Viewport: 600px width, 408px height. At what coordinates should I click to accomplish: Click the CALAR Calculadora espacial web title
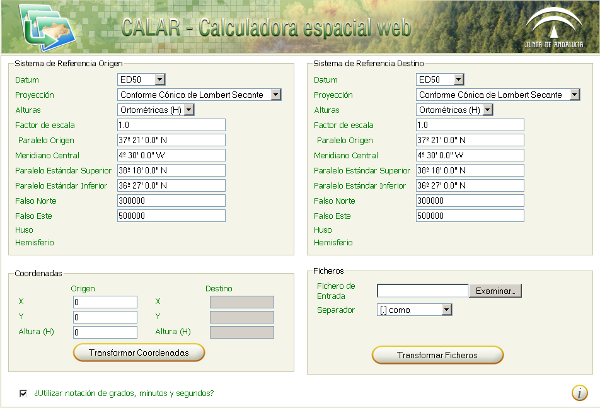coord(266,28)
